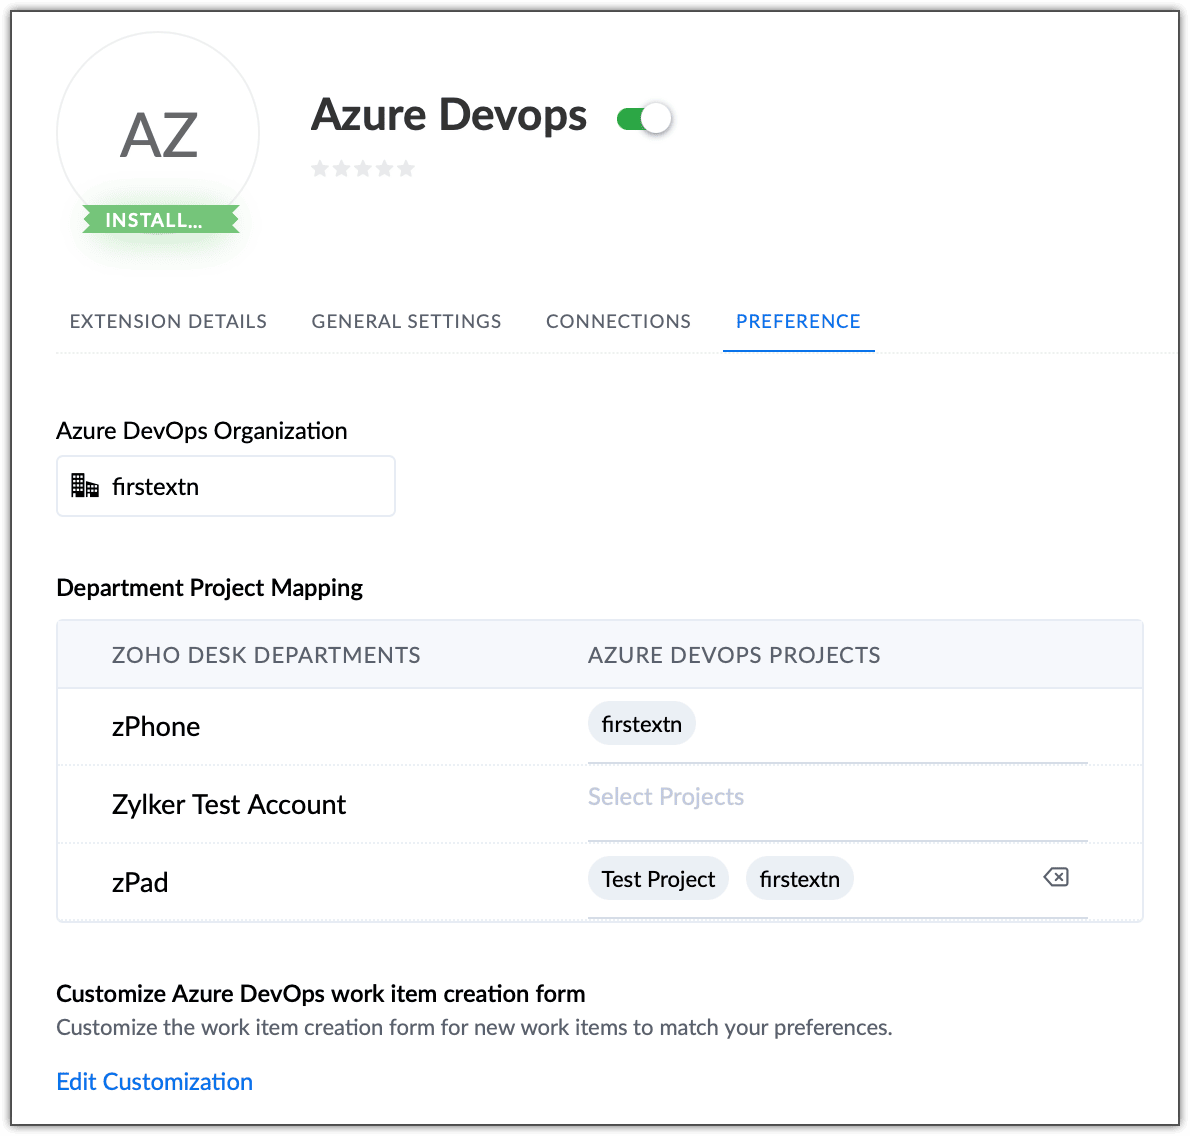Image resolution: width=1190 pixels, height=1136 pixels.
Task: Click the zPhone department name
Action: click(x=156, y=726)
